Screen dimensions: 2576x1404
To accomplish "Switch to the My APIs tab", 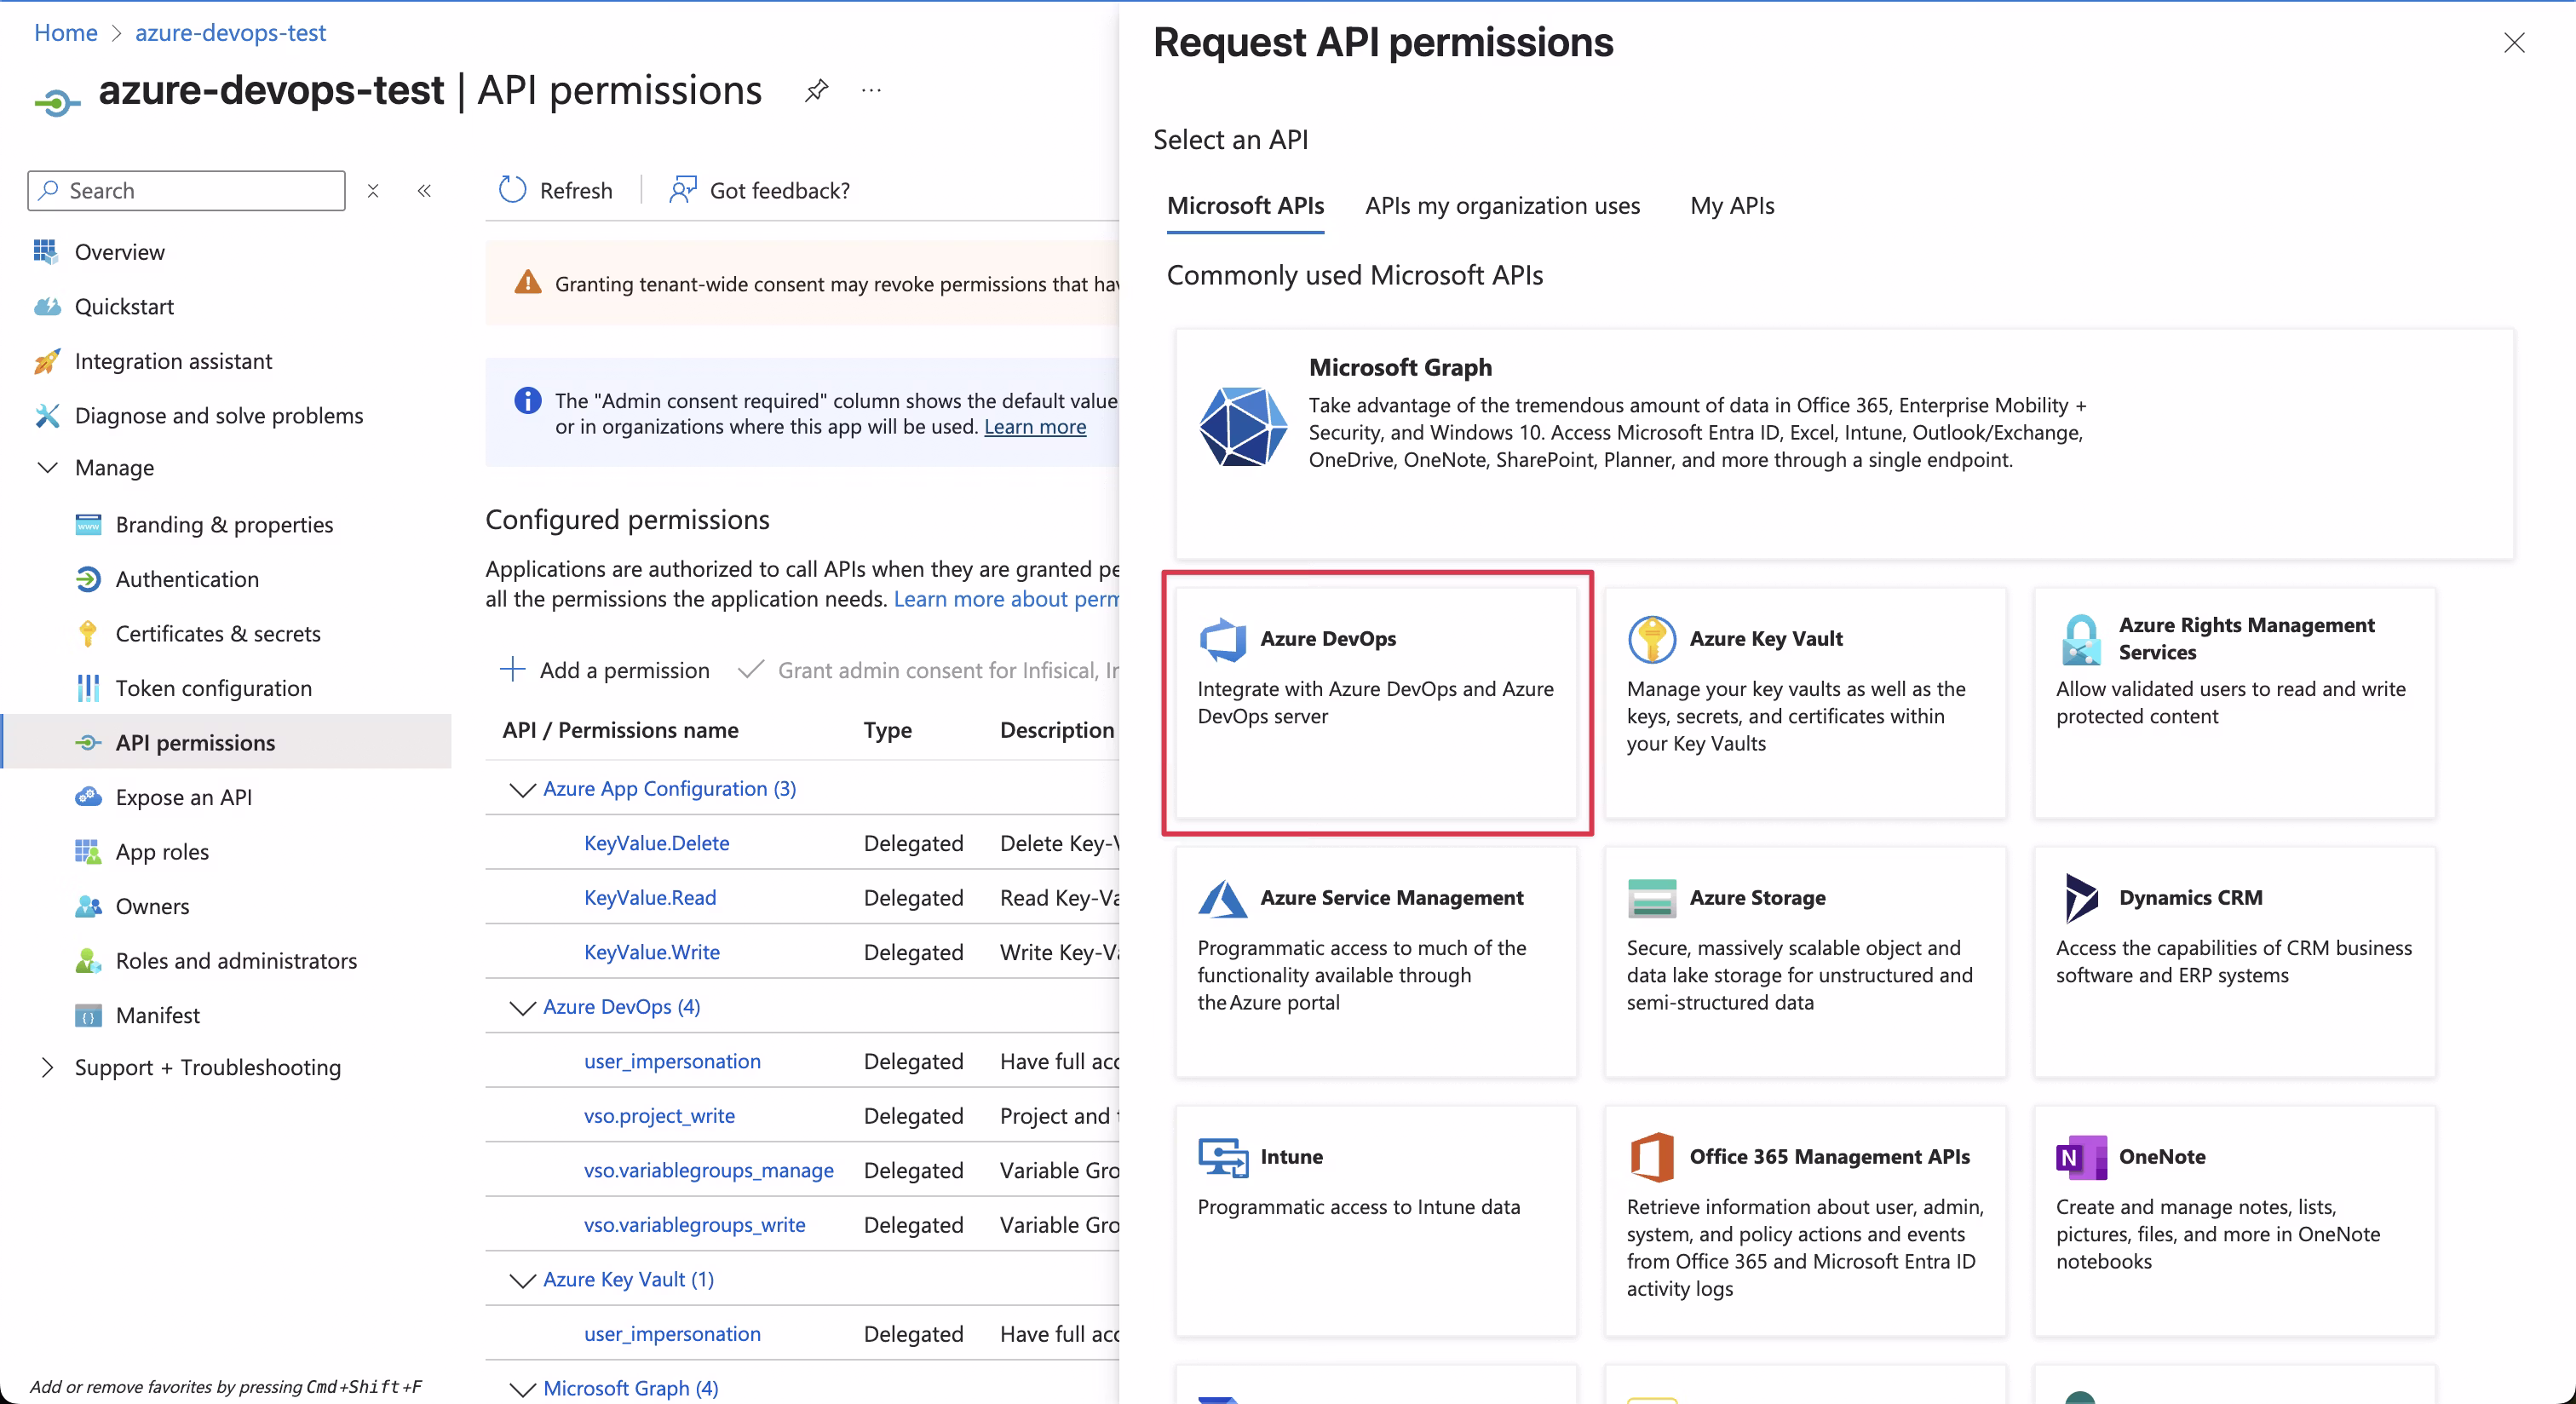I will [x=1732, y=206].
